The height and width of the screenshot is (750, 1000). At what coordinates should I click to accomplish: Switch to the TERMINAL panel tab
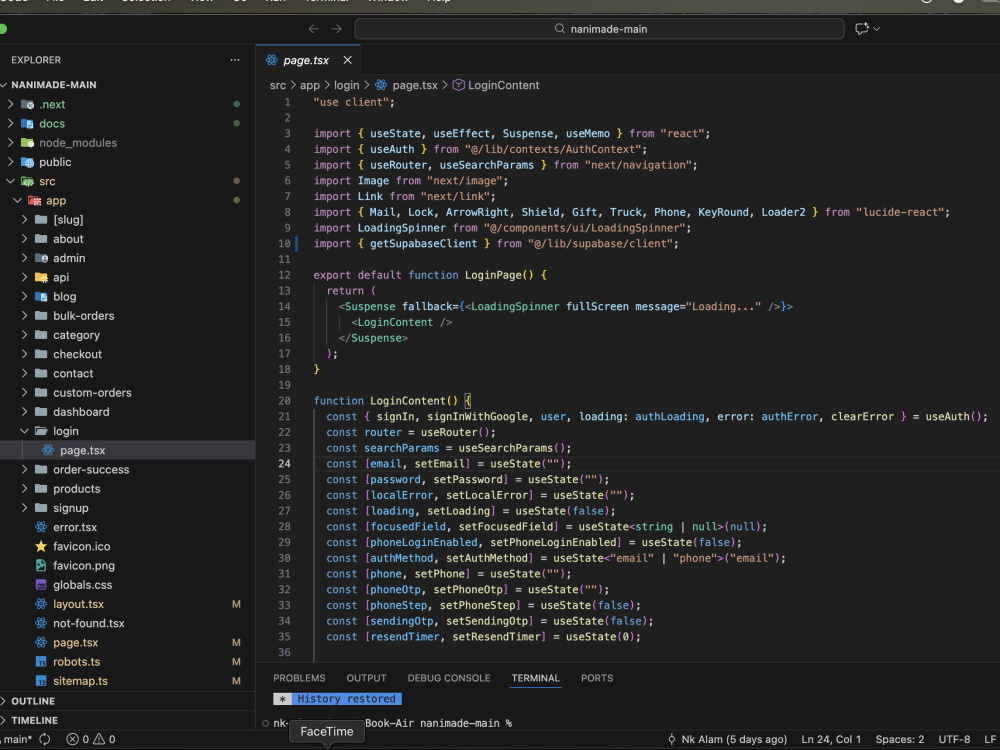coord(536,678)
